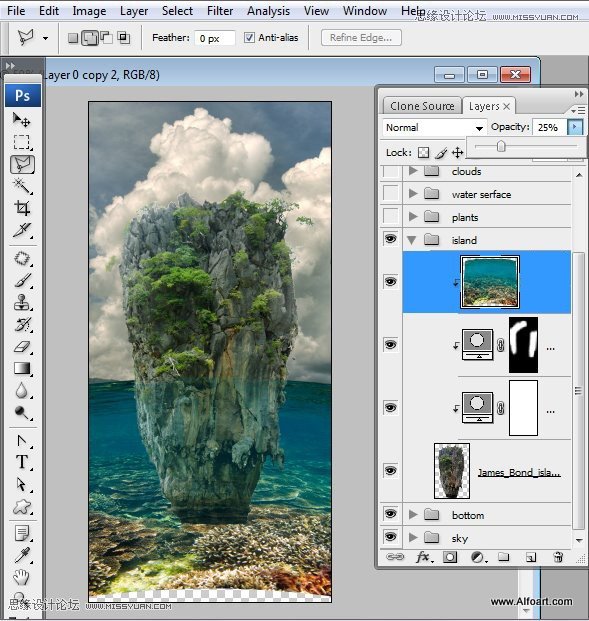The image size is (589, 621).
Task: Open the Image menu
Action: point(89,11)
